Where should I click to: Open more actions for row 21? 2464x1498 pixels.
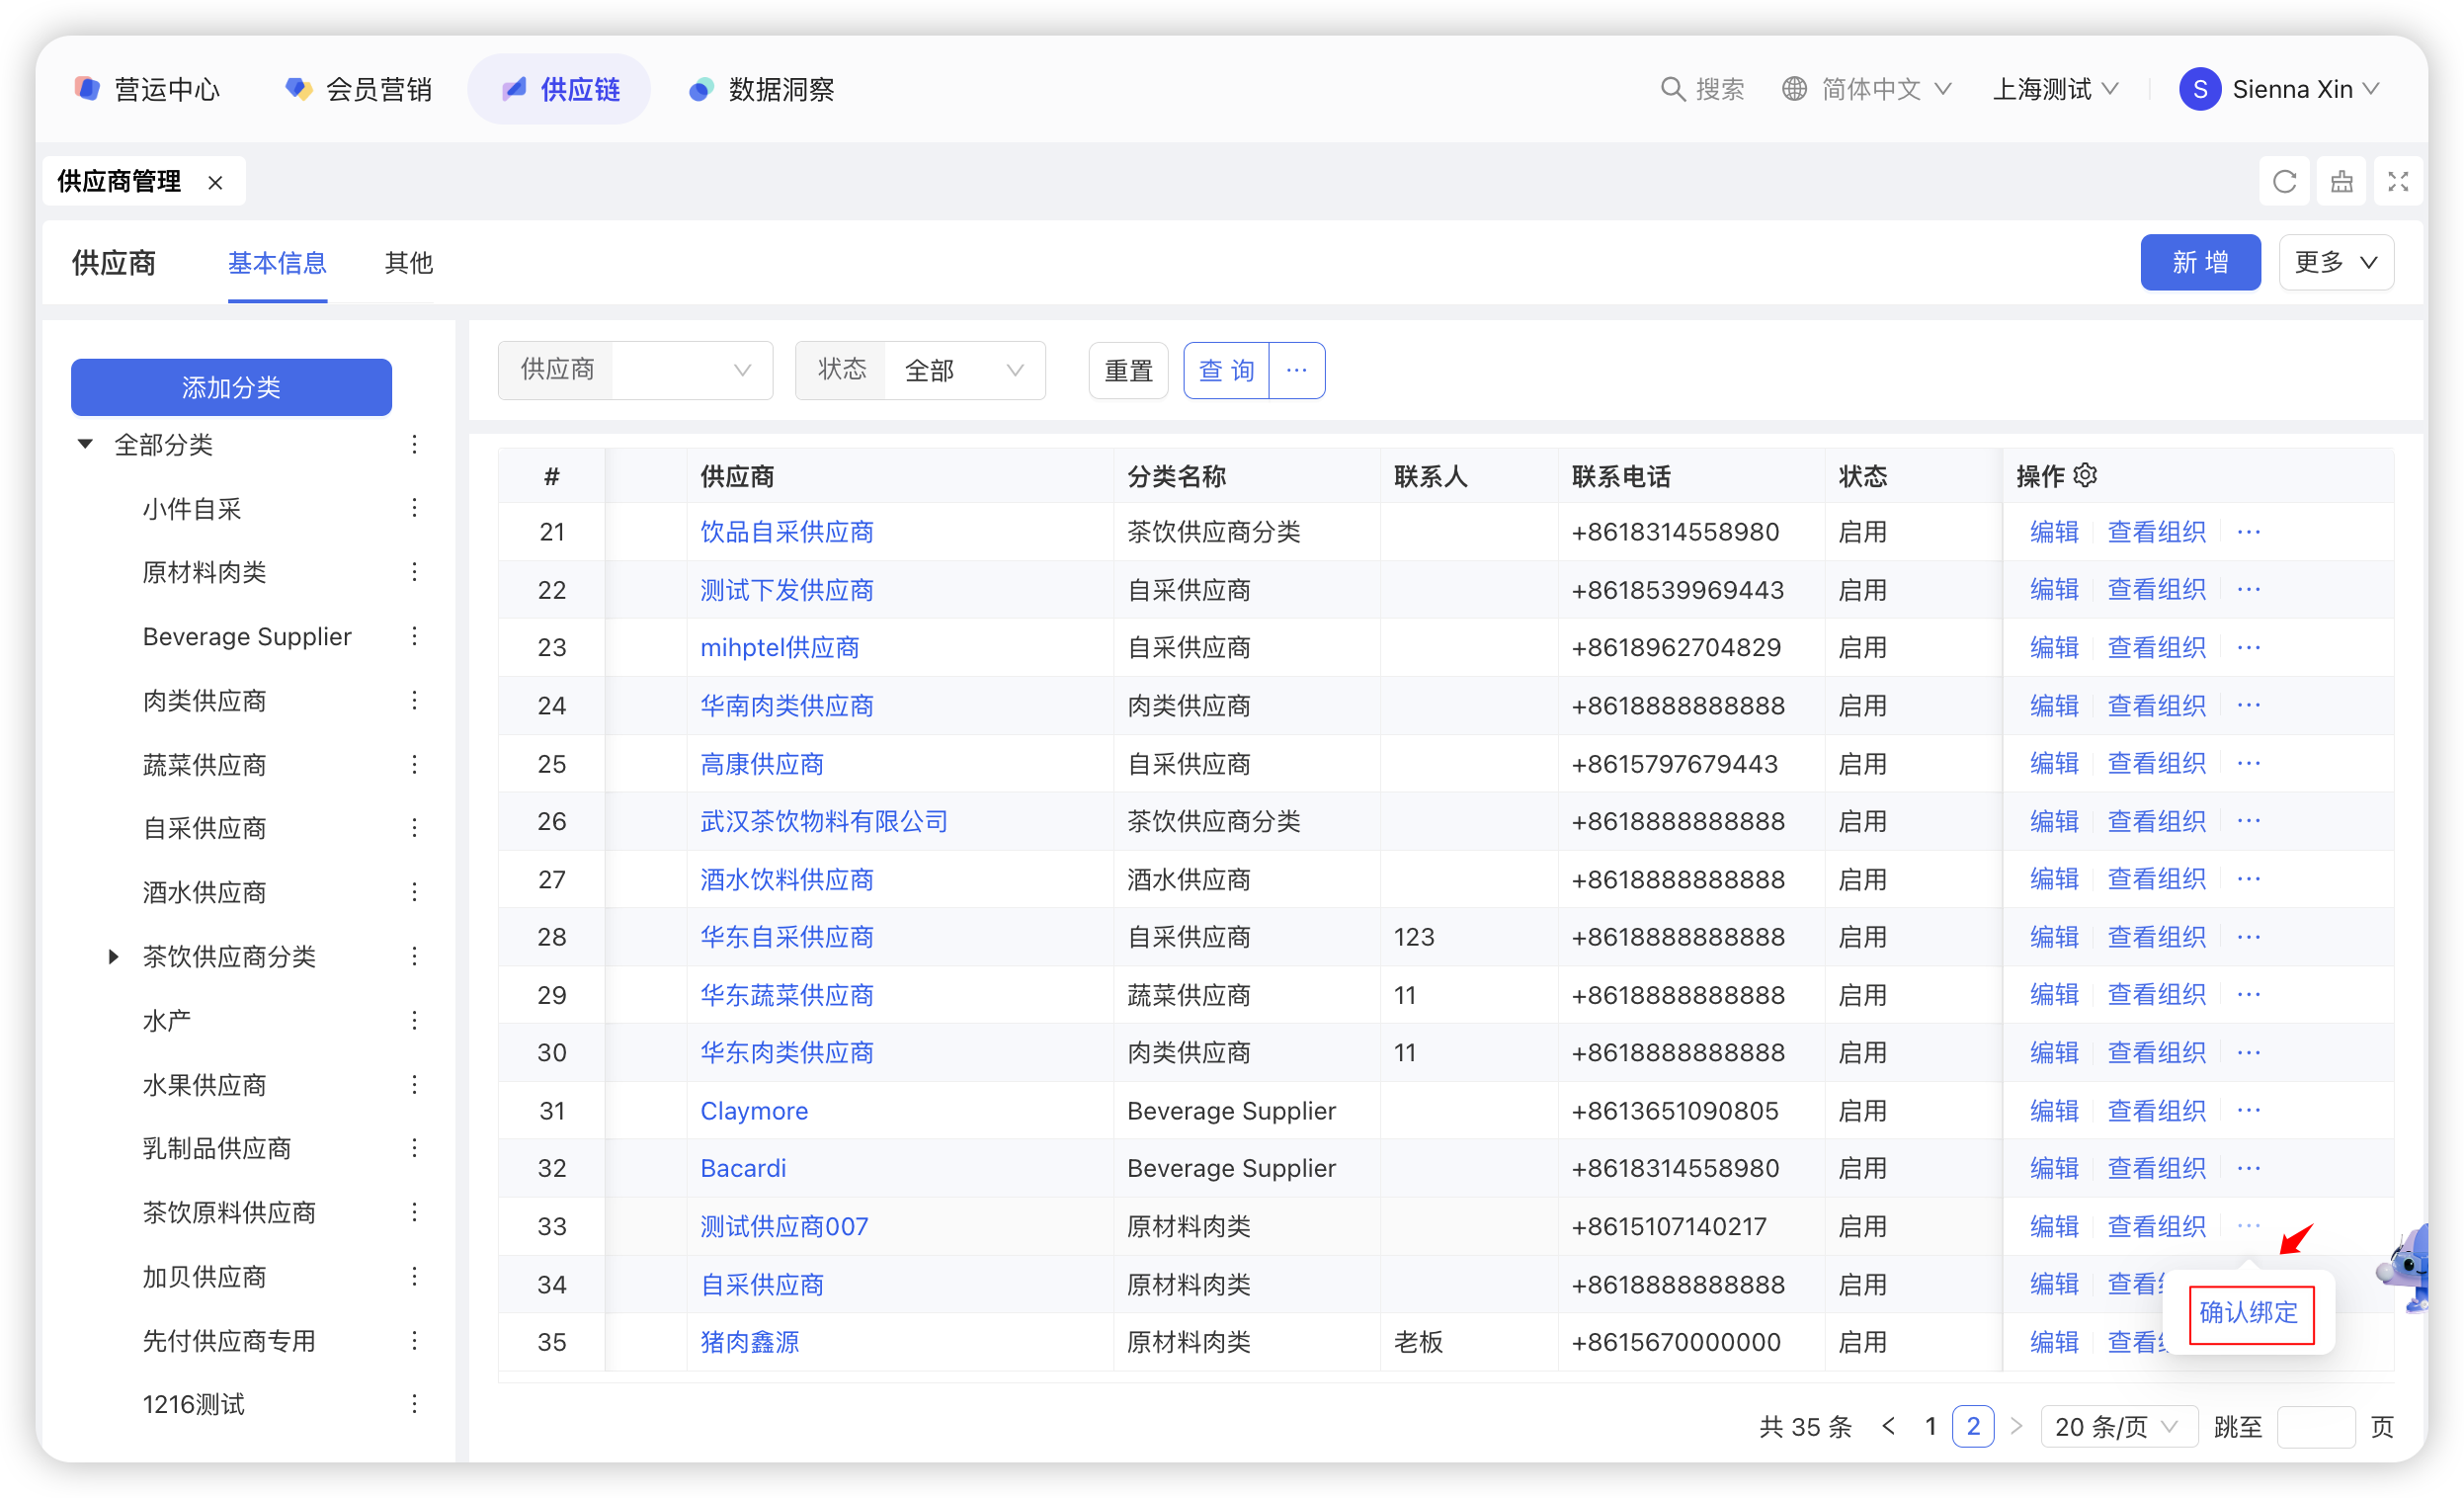coord(2249,532)
